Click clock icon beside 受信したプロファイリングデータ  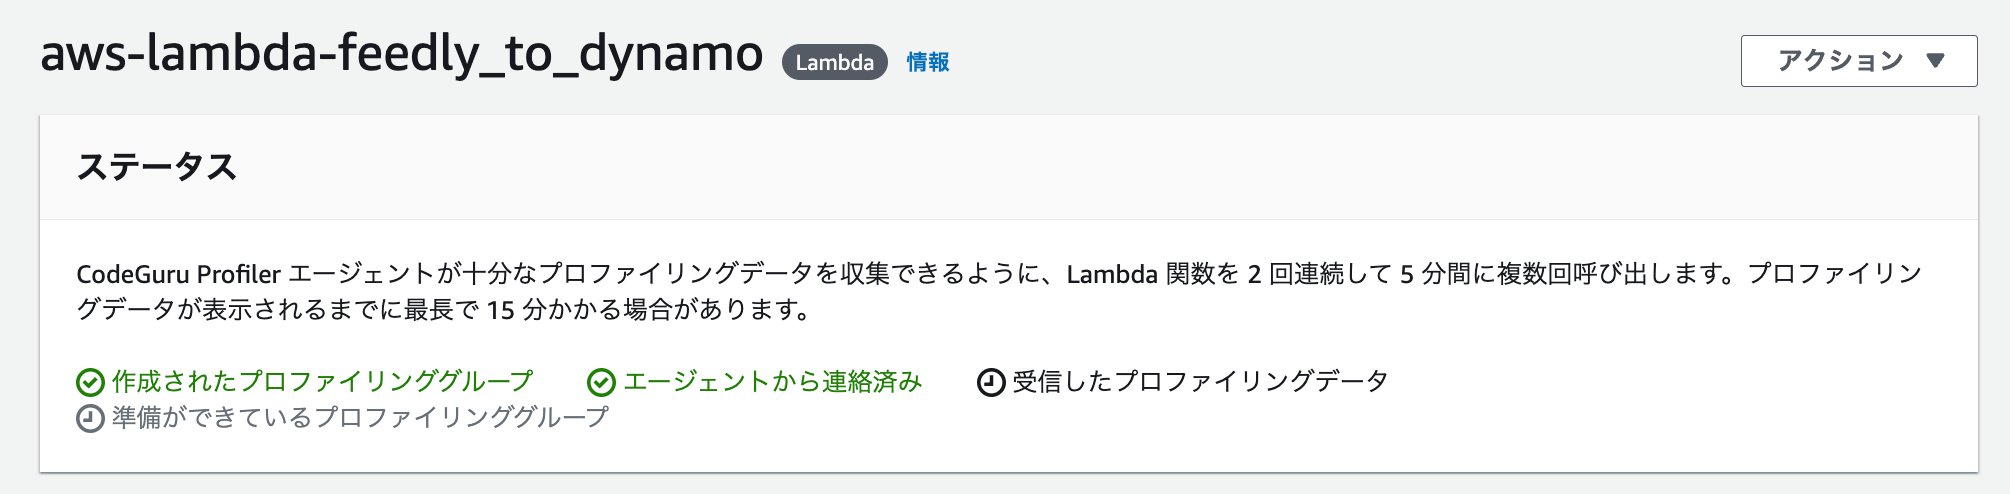pyautogui.click(x=990, y=383)
